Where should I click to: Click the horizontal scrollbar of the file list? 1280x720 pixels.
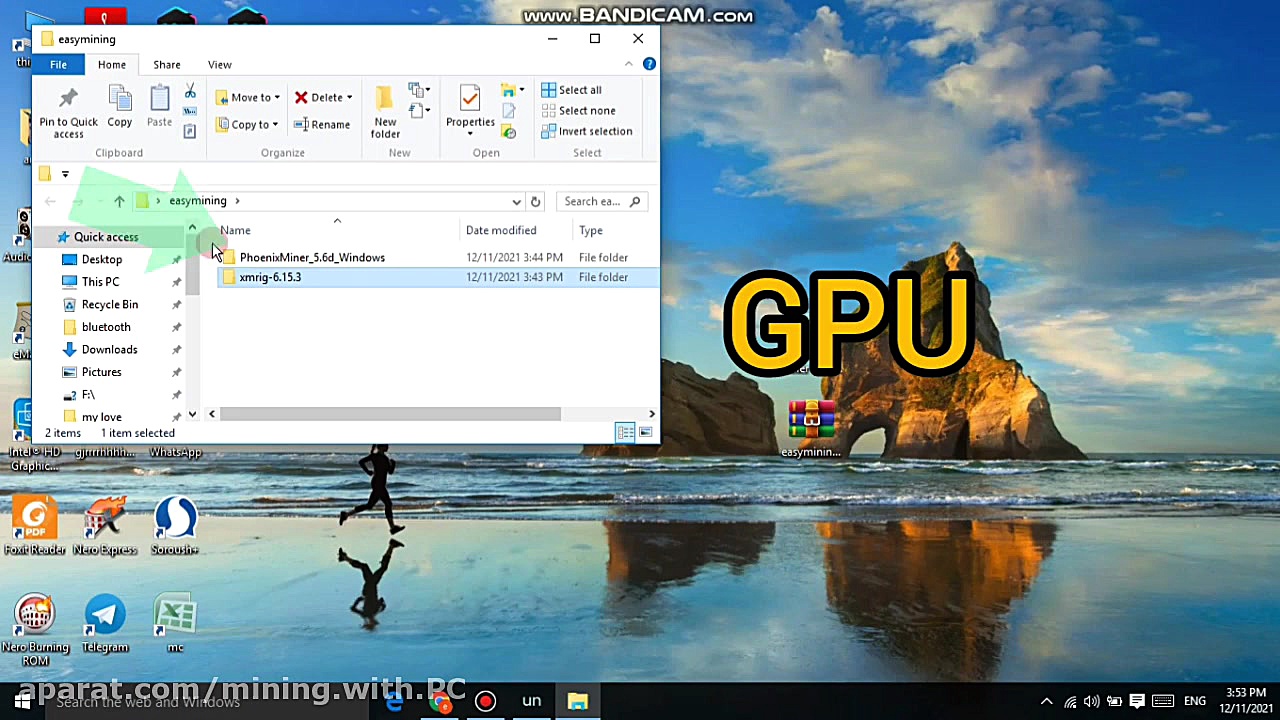pos(390,414)
